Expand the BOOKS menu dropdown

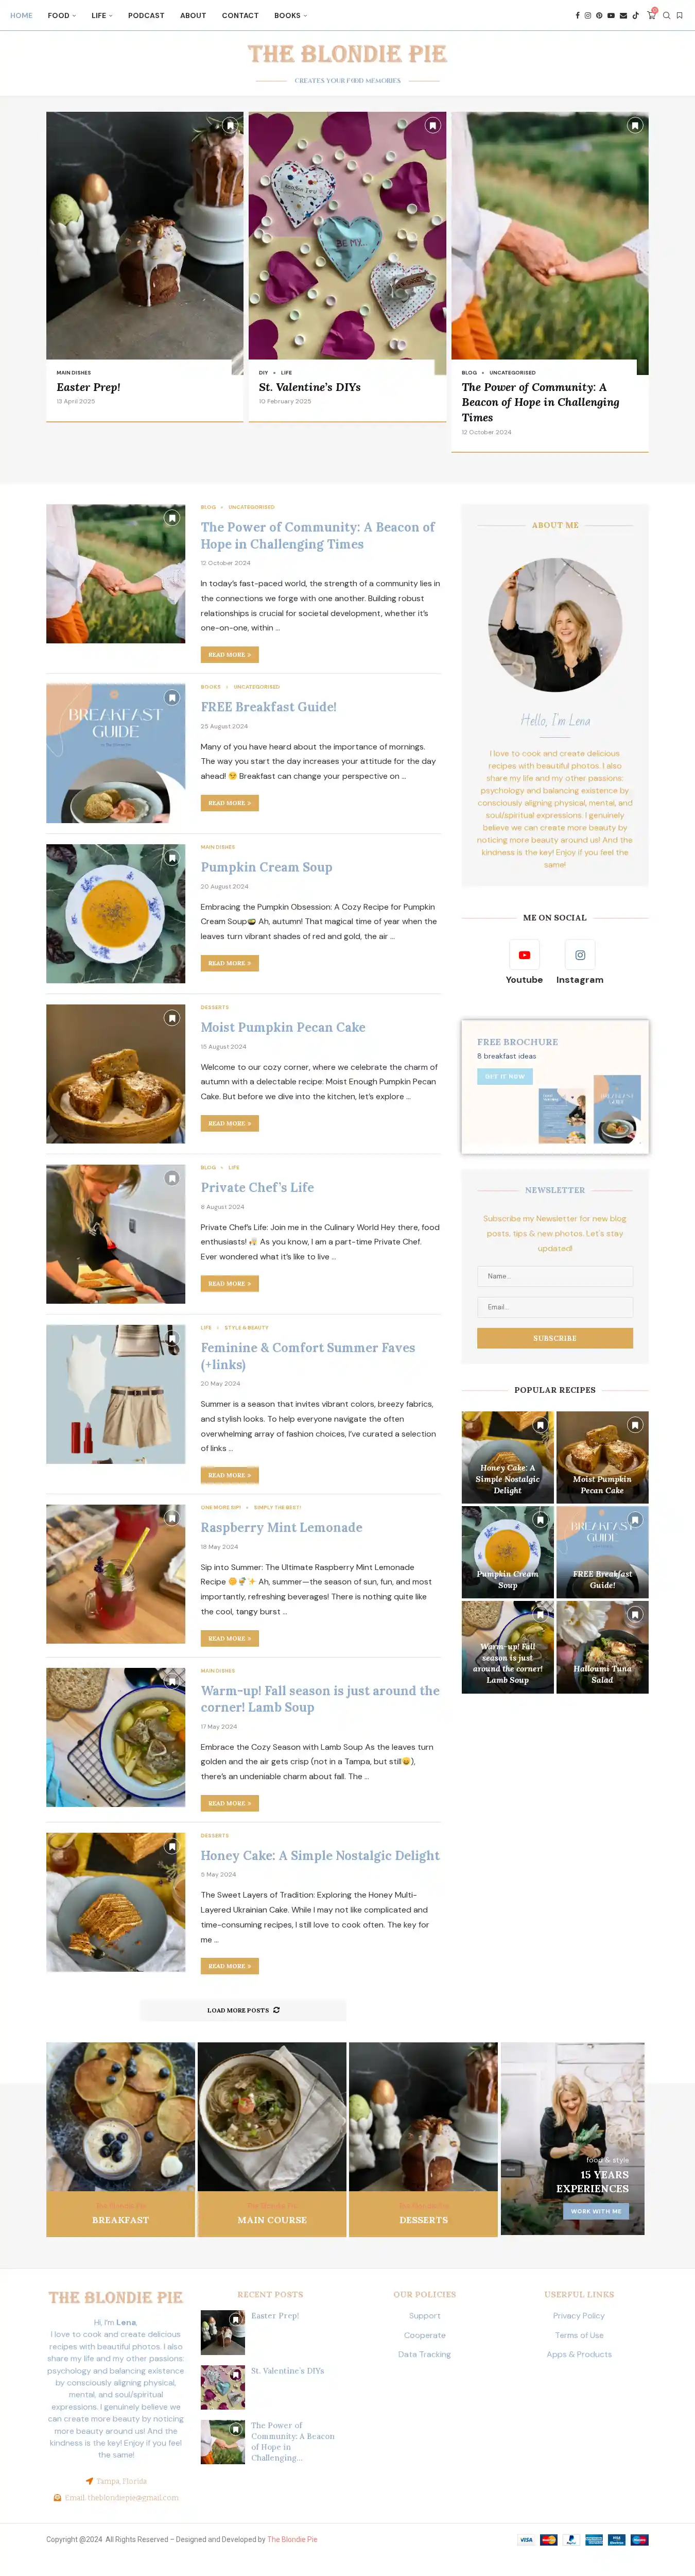pos(291,16)
